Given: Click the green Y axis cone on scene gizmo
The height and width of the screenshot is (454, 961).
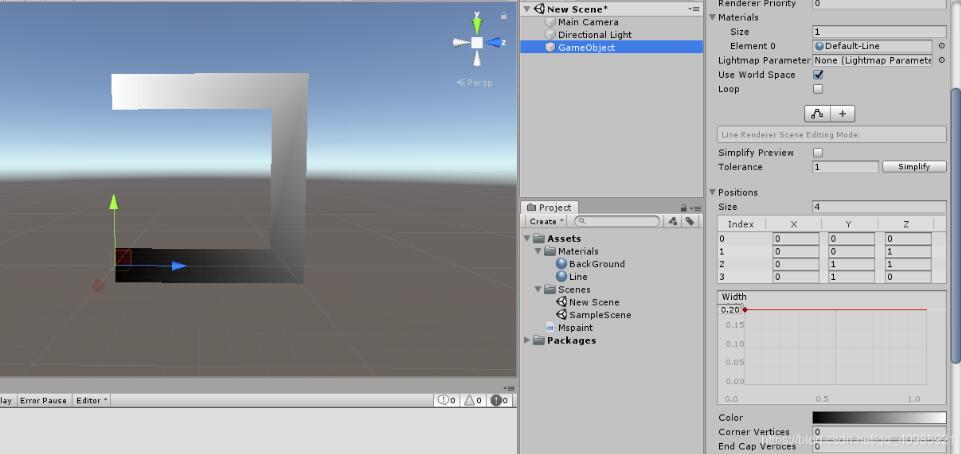Looking at the screenshot, I should (477, 25).
